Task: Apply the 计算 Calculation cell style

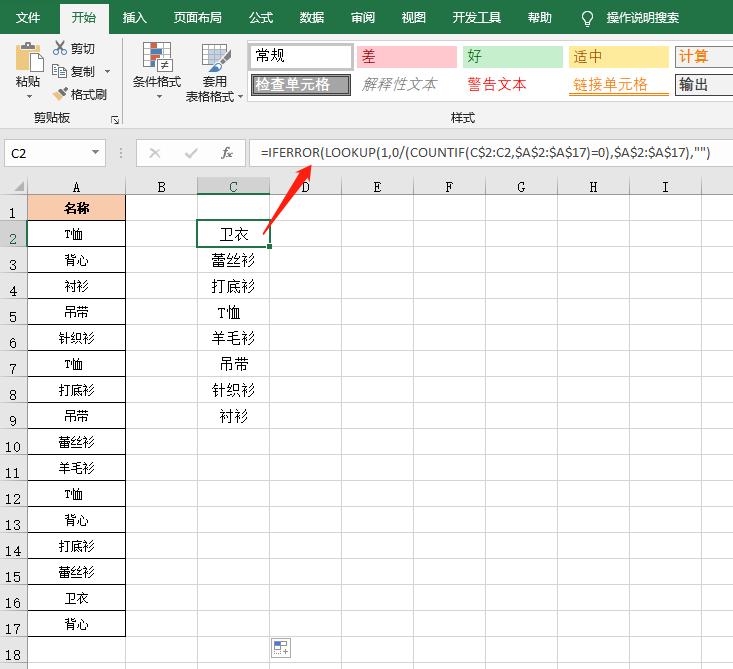Action: pyautogui.click(x=704, y=57)
